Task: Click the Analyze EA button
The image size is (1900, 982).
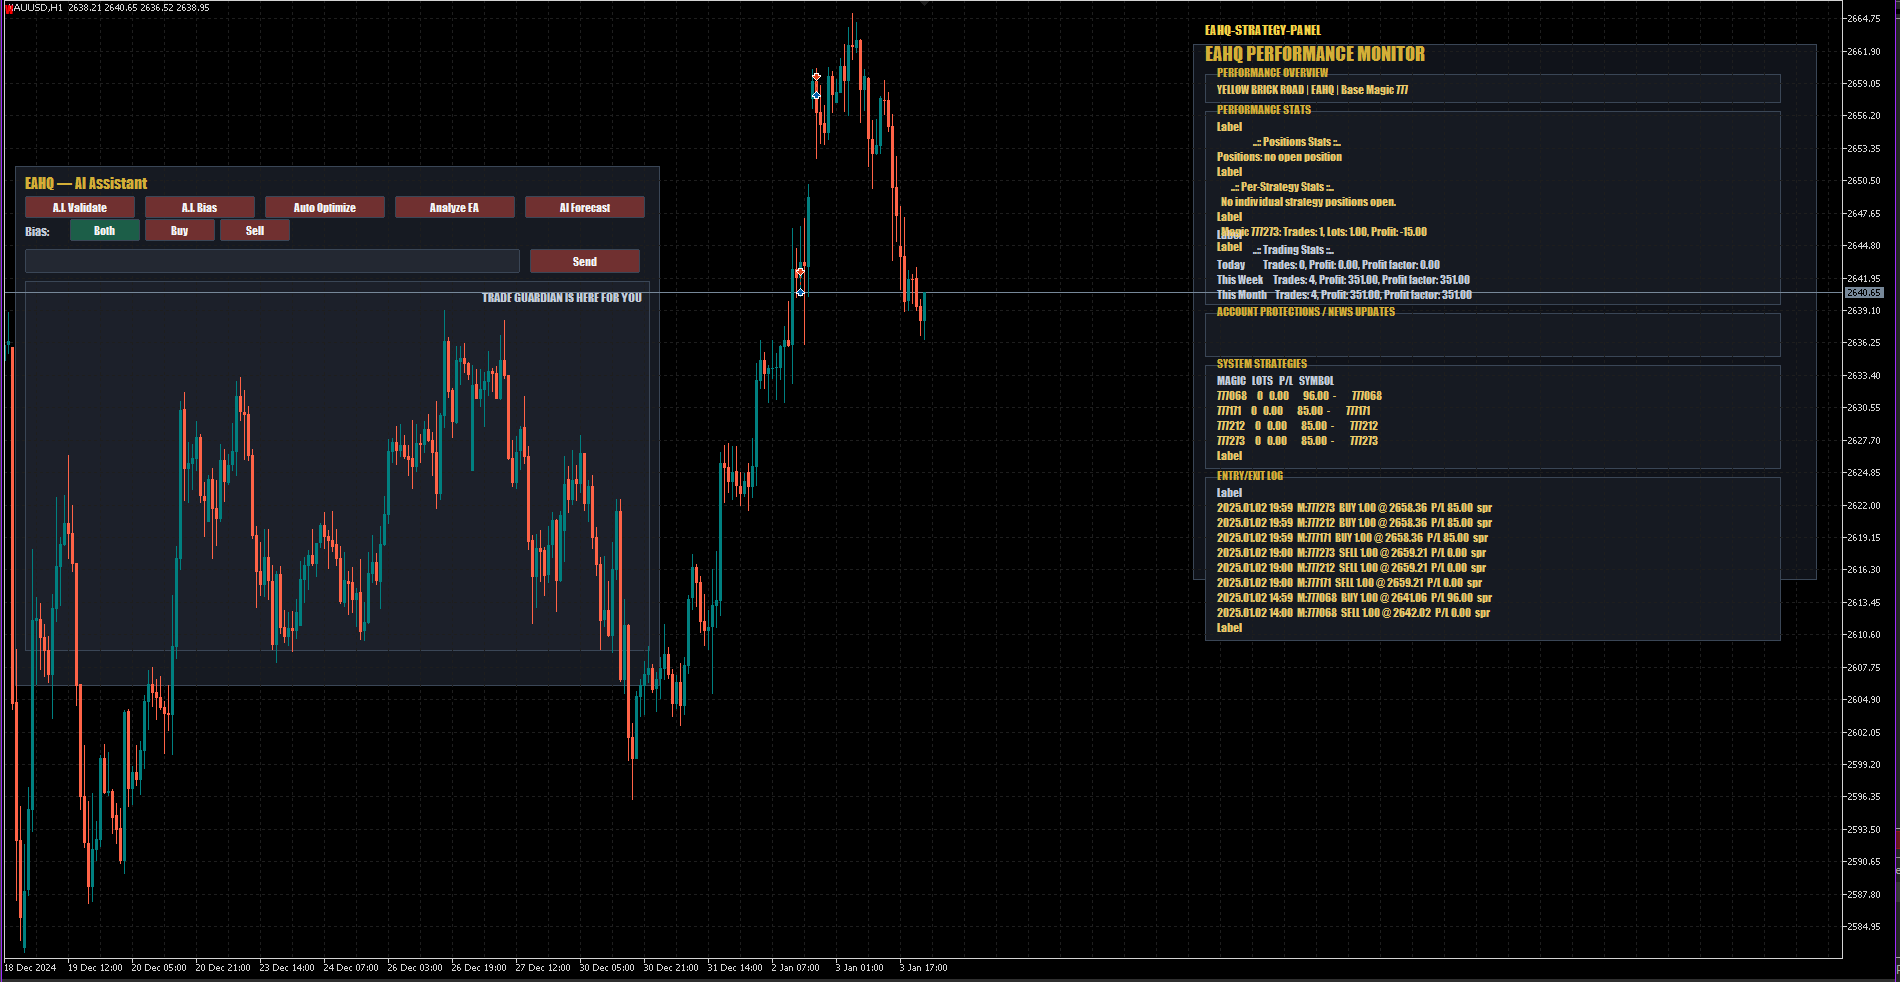Action: (454, 207)
